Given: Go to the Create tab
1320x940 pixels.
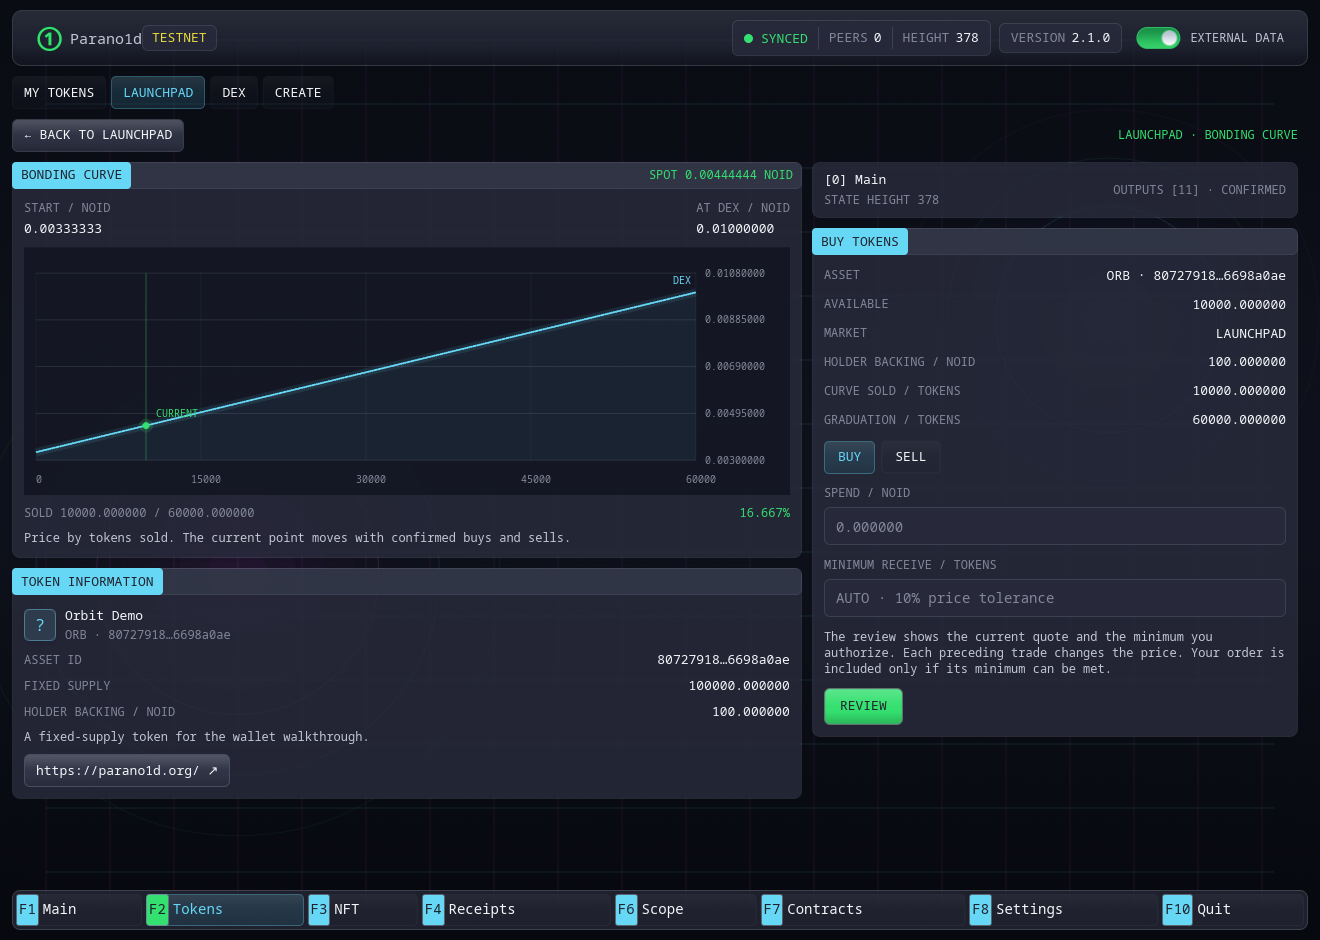Looking at the screenshot, I should [298, 93].
